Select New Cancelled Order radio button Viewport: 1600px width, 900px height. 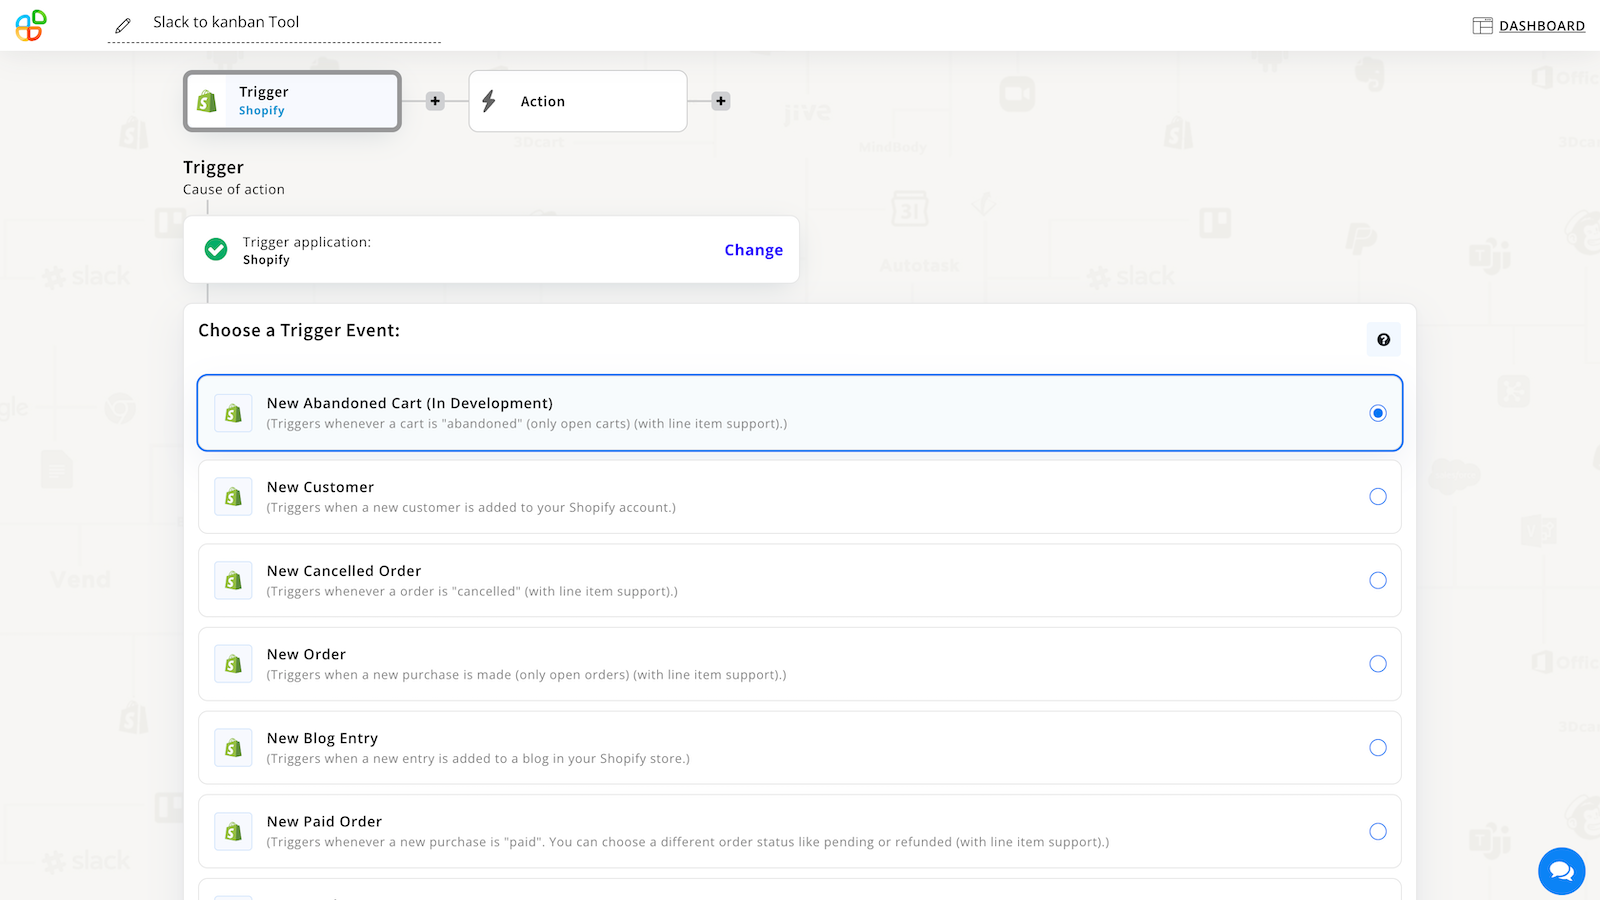click(1378, 581)
